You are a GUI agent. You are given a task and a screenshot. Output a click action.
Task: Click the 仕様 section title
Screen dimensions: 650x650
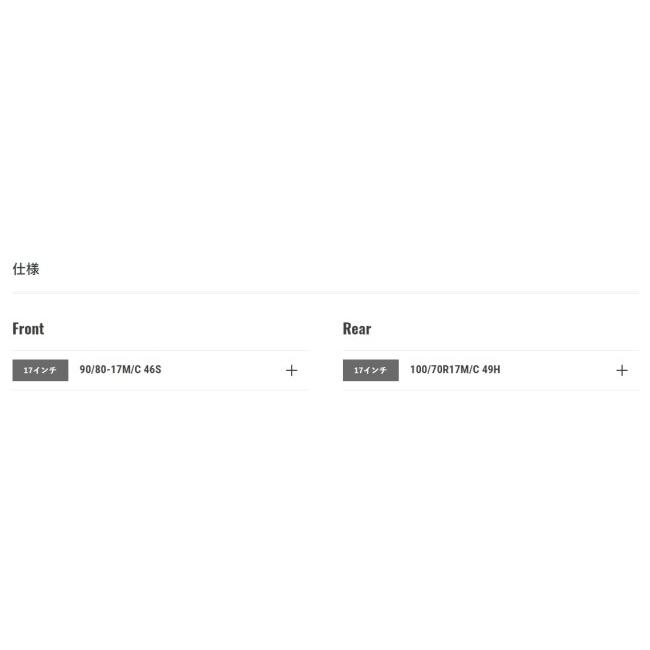tap(26, 269)
